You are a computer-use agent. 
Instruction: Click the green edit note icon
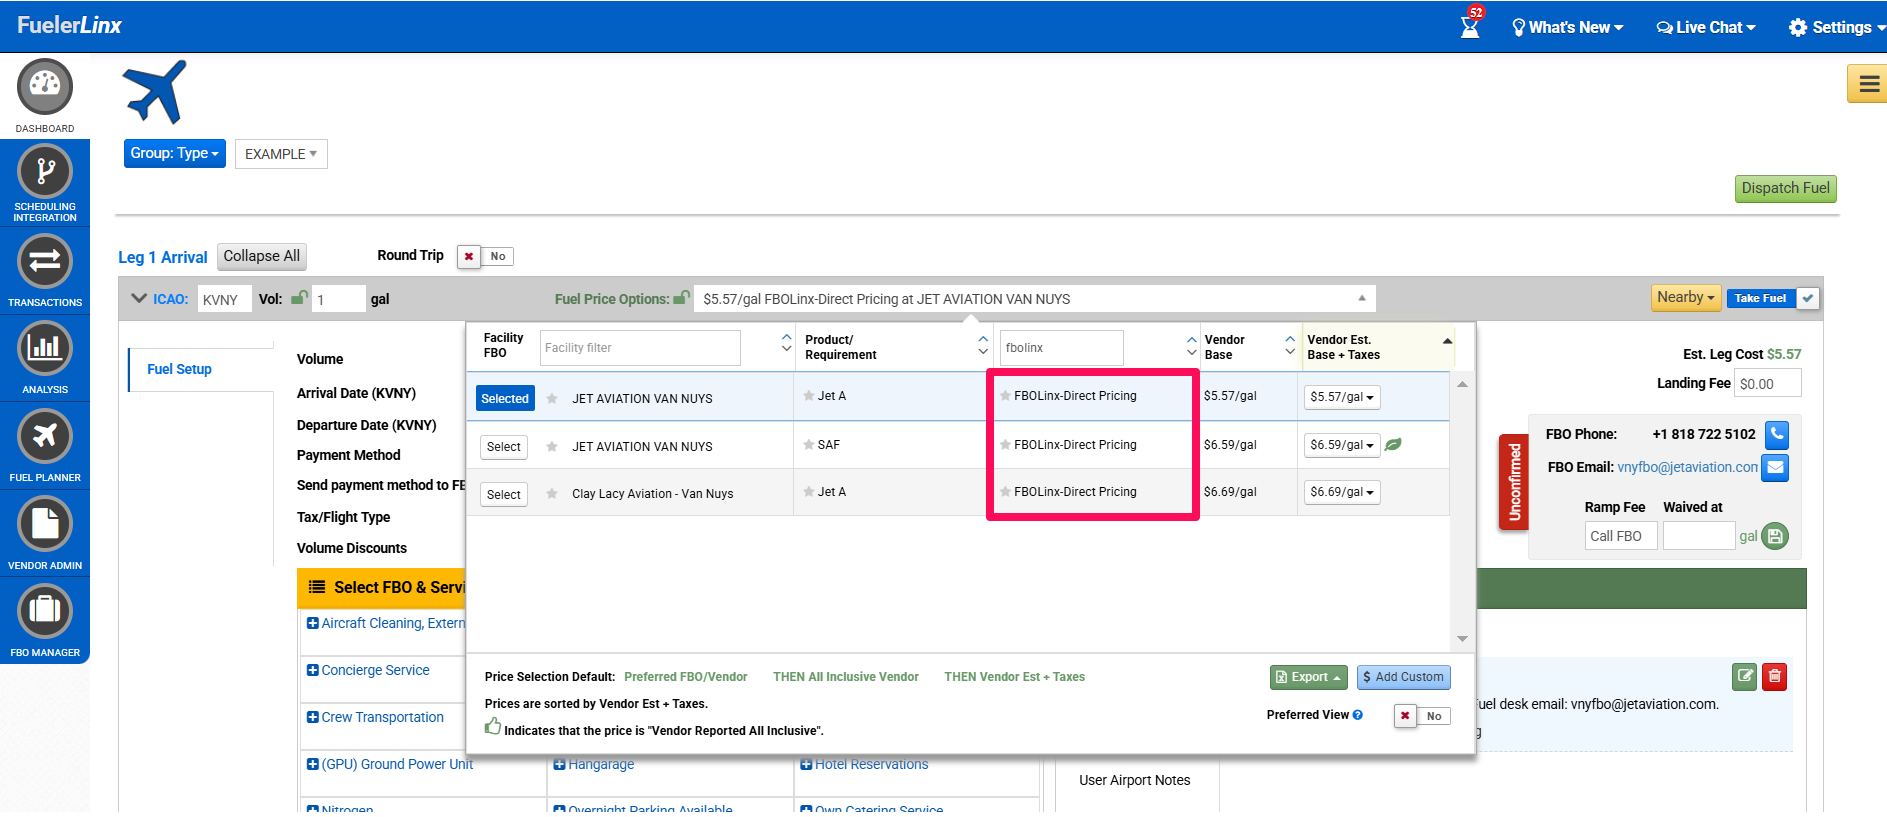click(1745, 676)
